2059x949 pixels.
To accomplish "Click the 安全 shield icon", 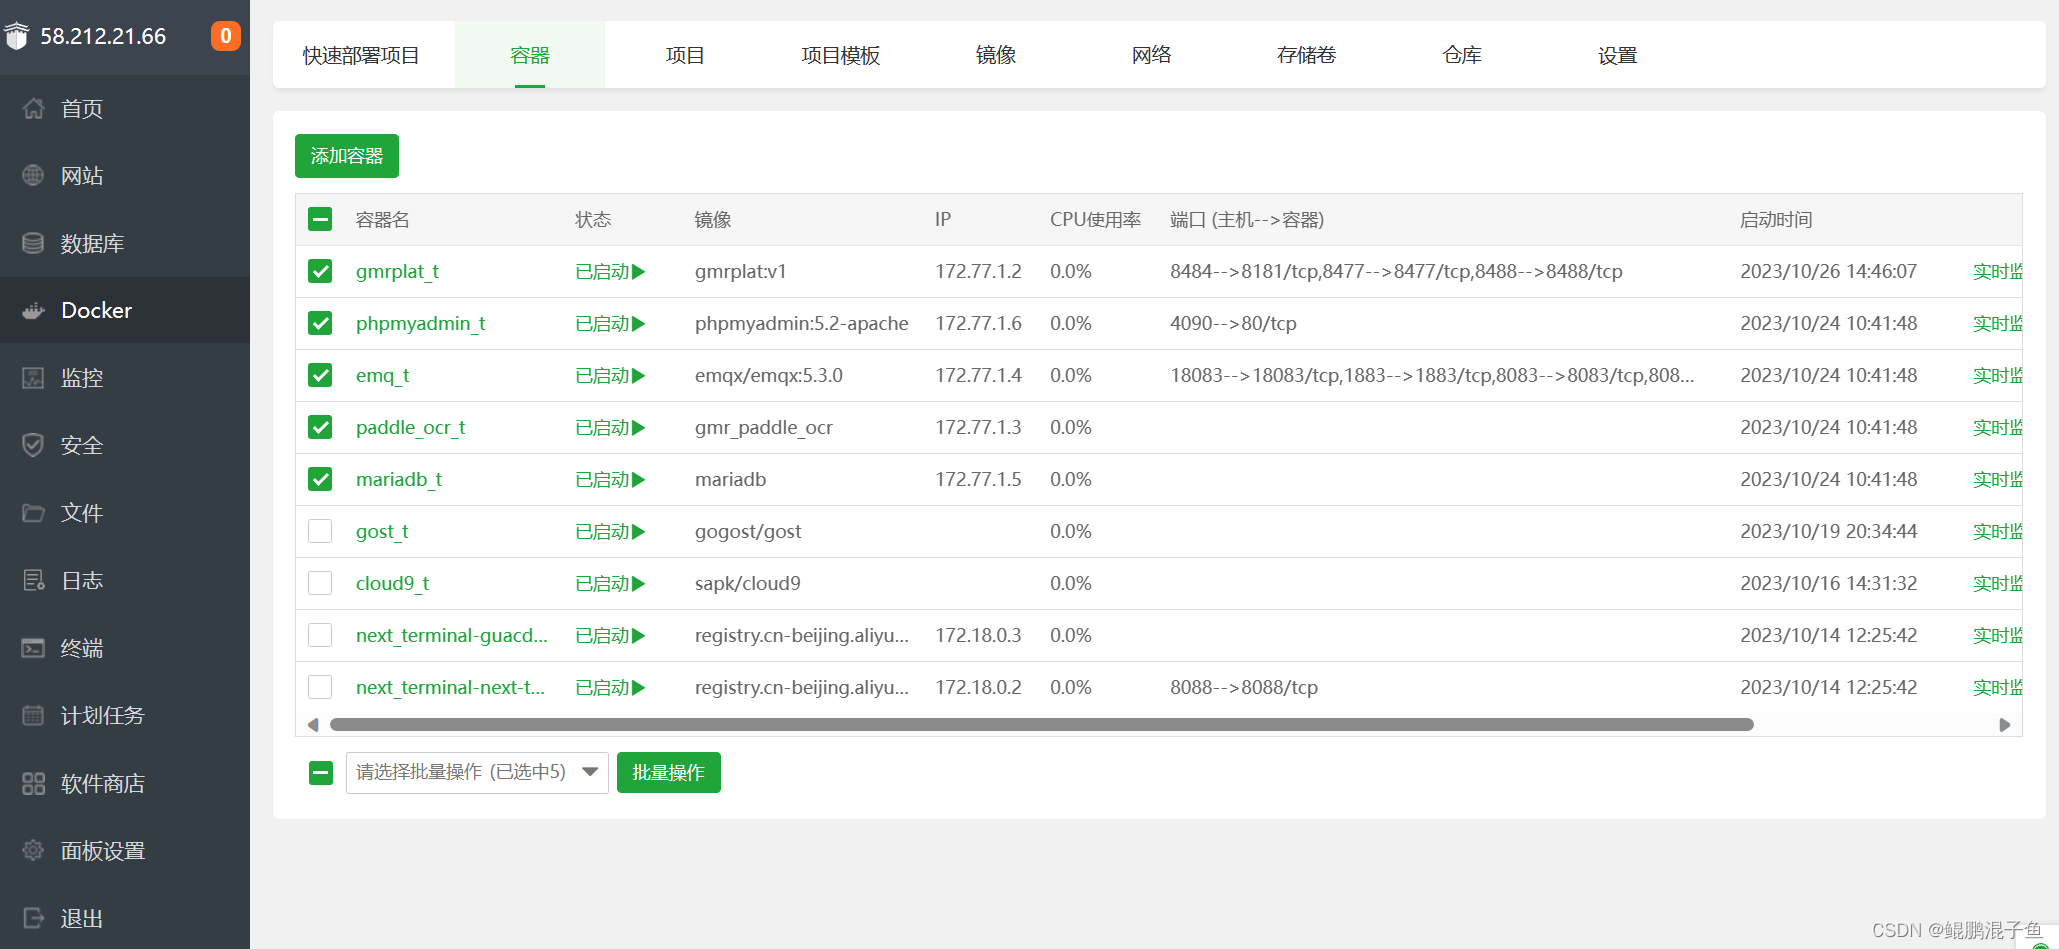I will pos(34,445).
